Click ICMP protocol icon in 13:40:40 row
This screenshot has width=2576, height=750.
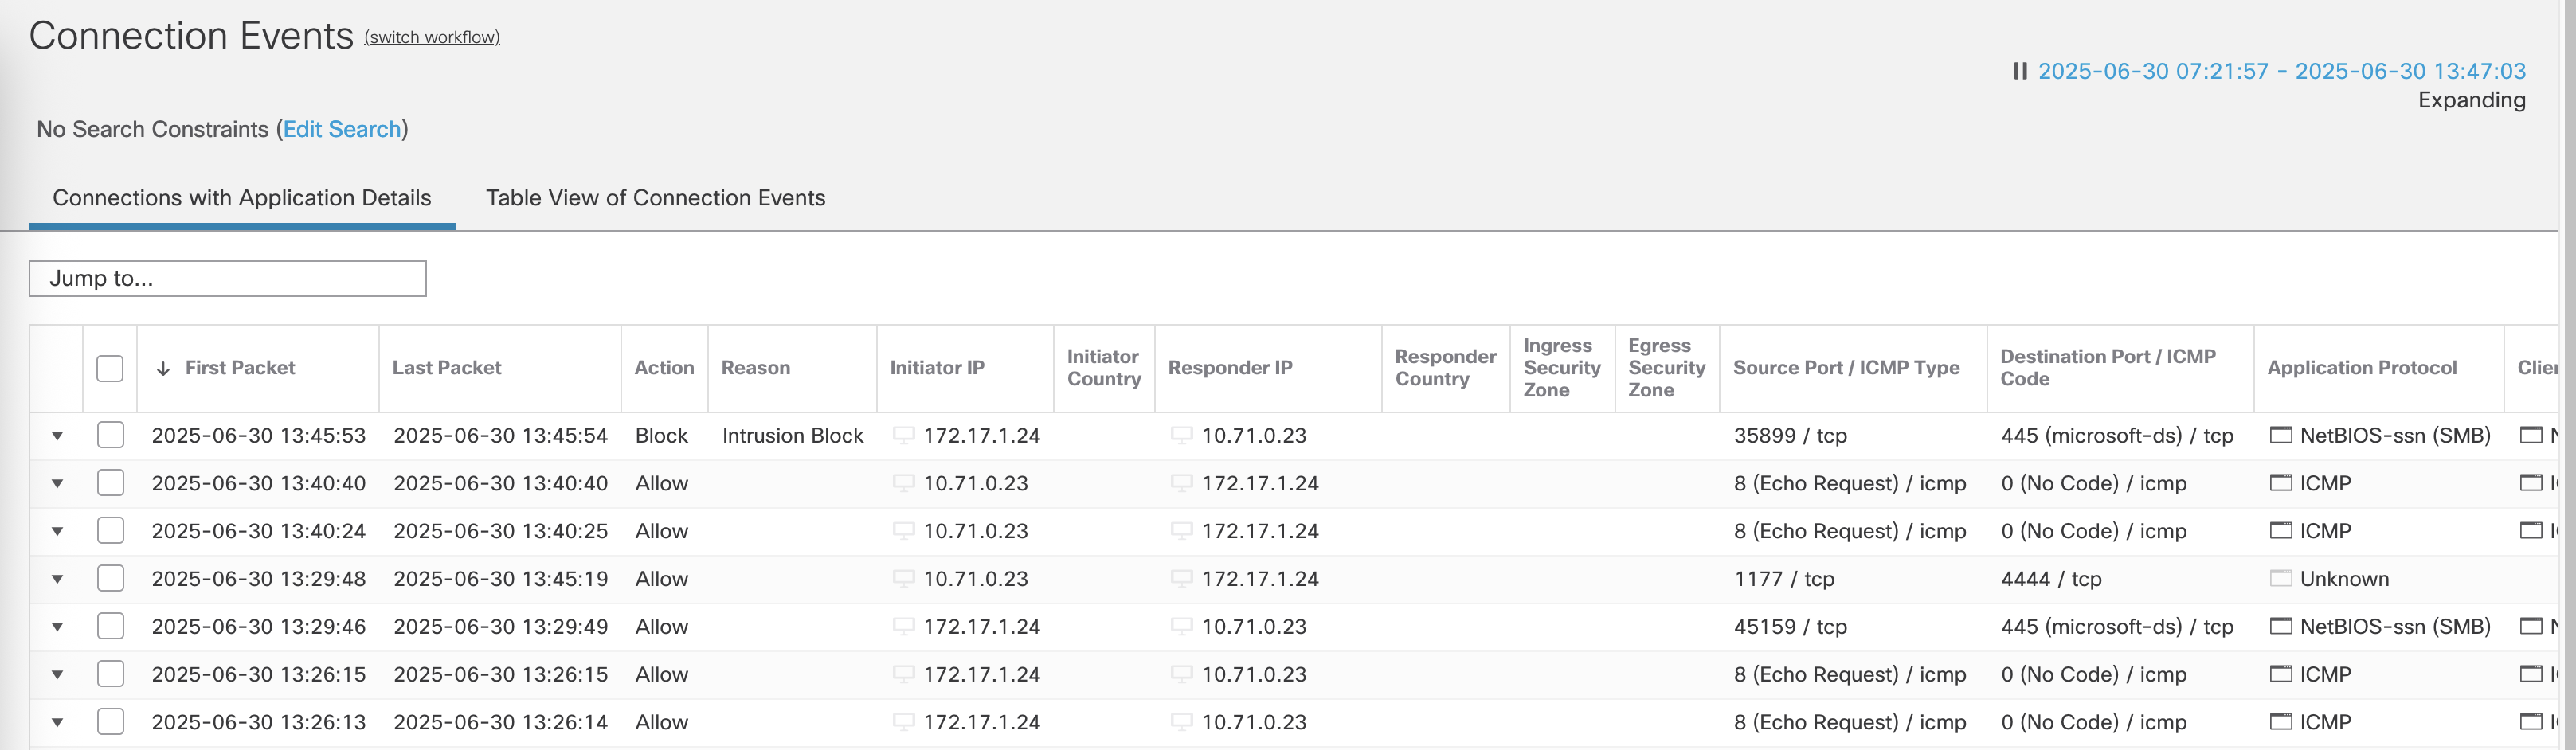coord(2280,483)
